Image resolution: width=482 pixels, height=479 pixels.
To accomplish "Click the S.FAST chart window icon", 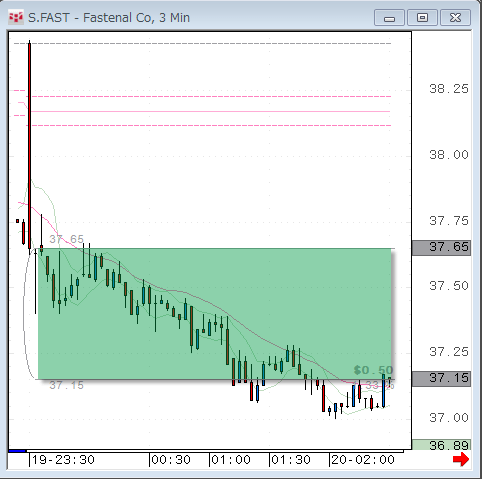I will 16,18.
